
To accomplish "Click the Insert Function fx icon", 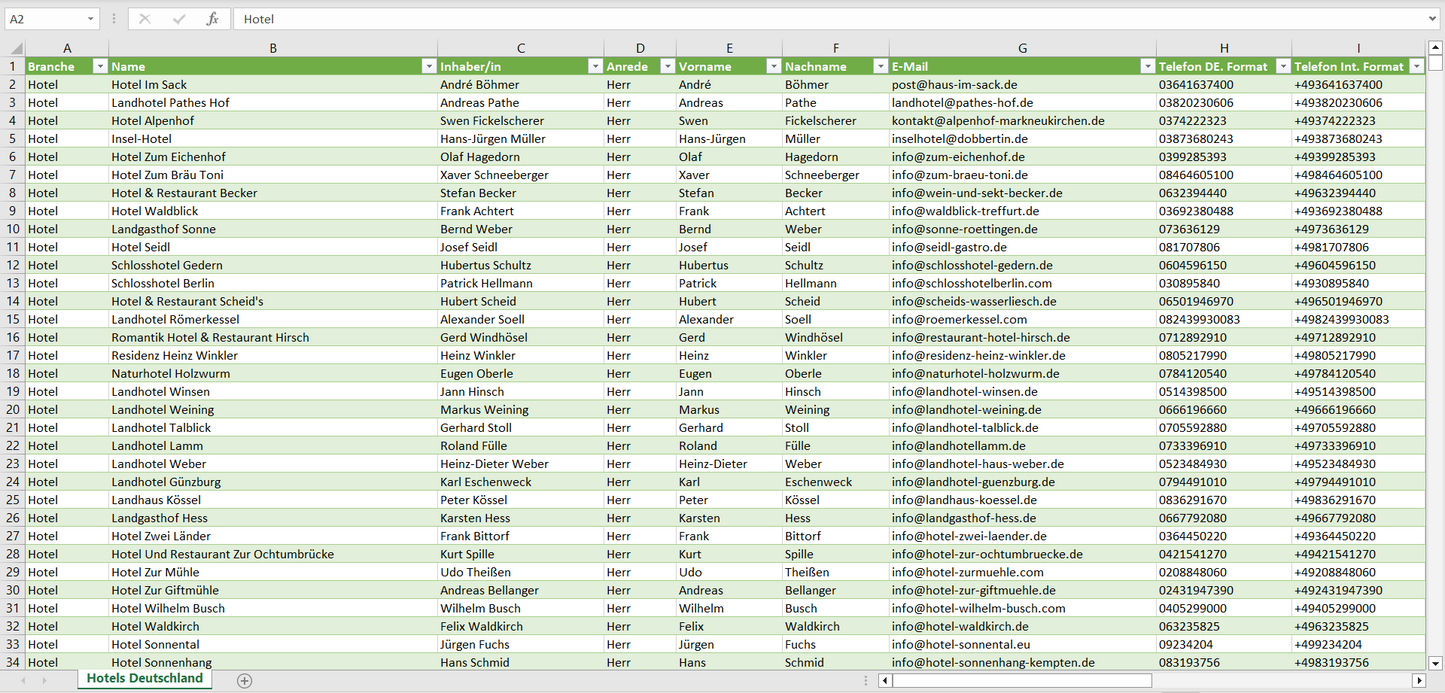I will point(212,19).
